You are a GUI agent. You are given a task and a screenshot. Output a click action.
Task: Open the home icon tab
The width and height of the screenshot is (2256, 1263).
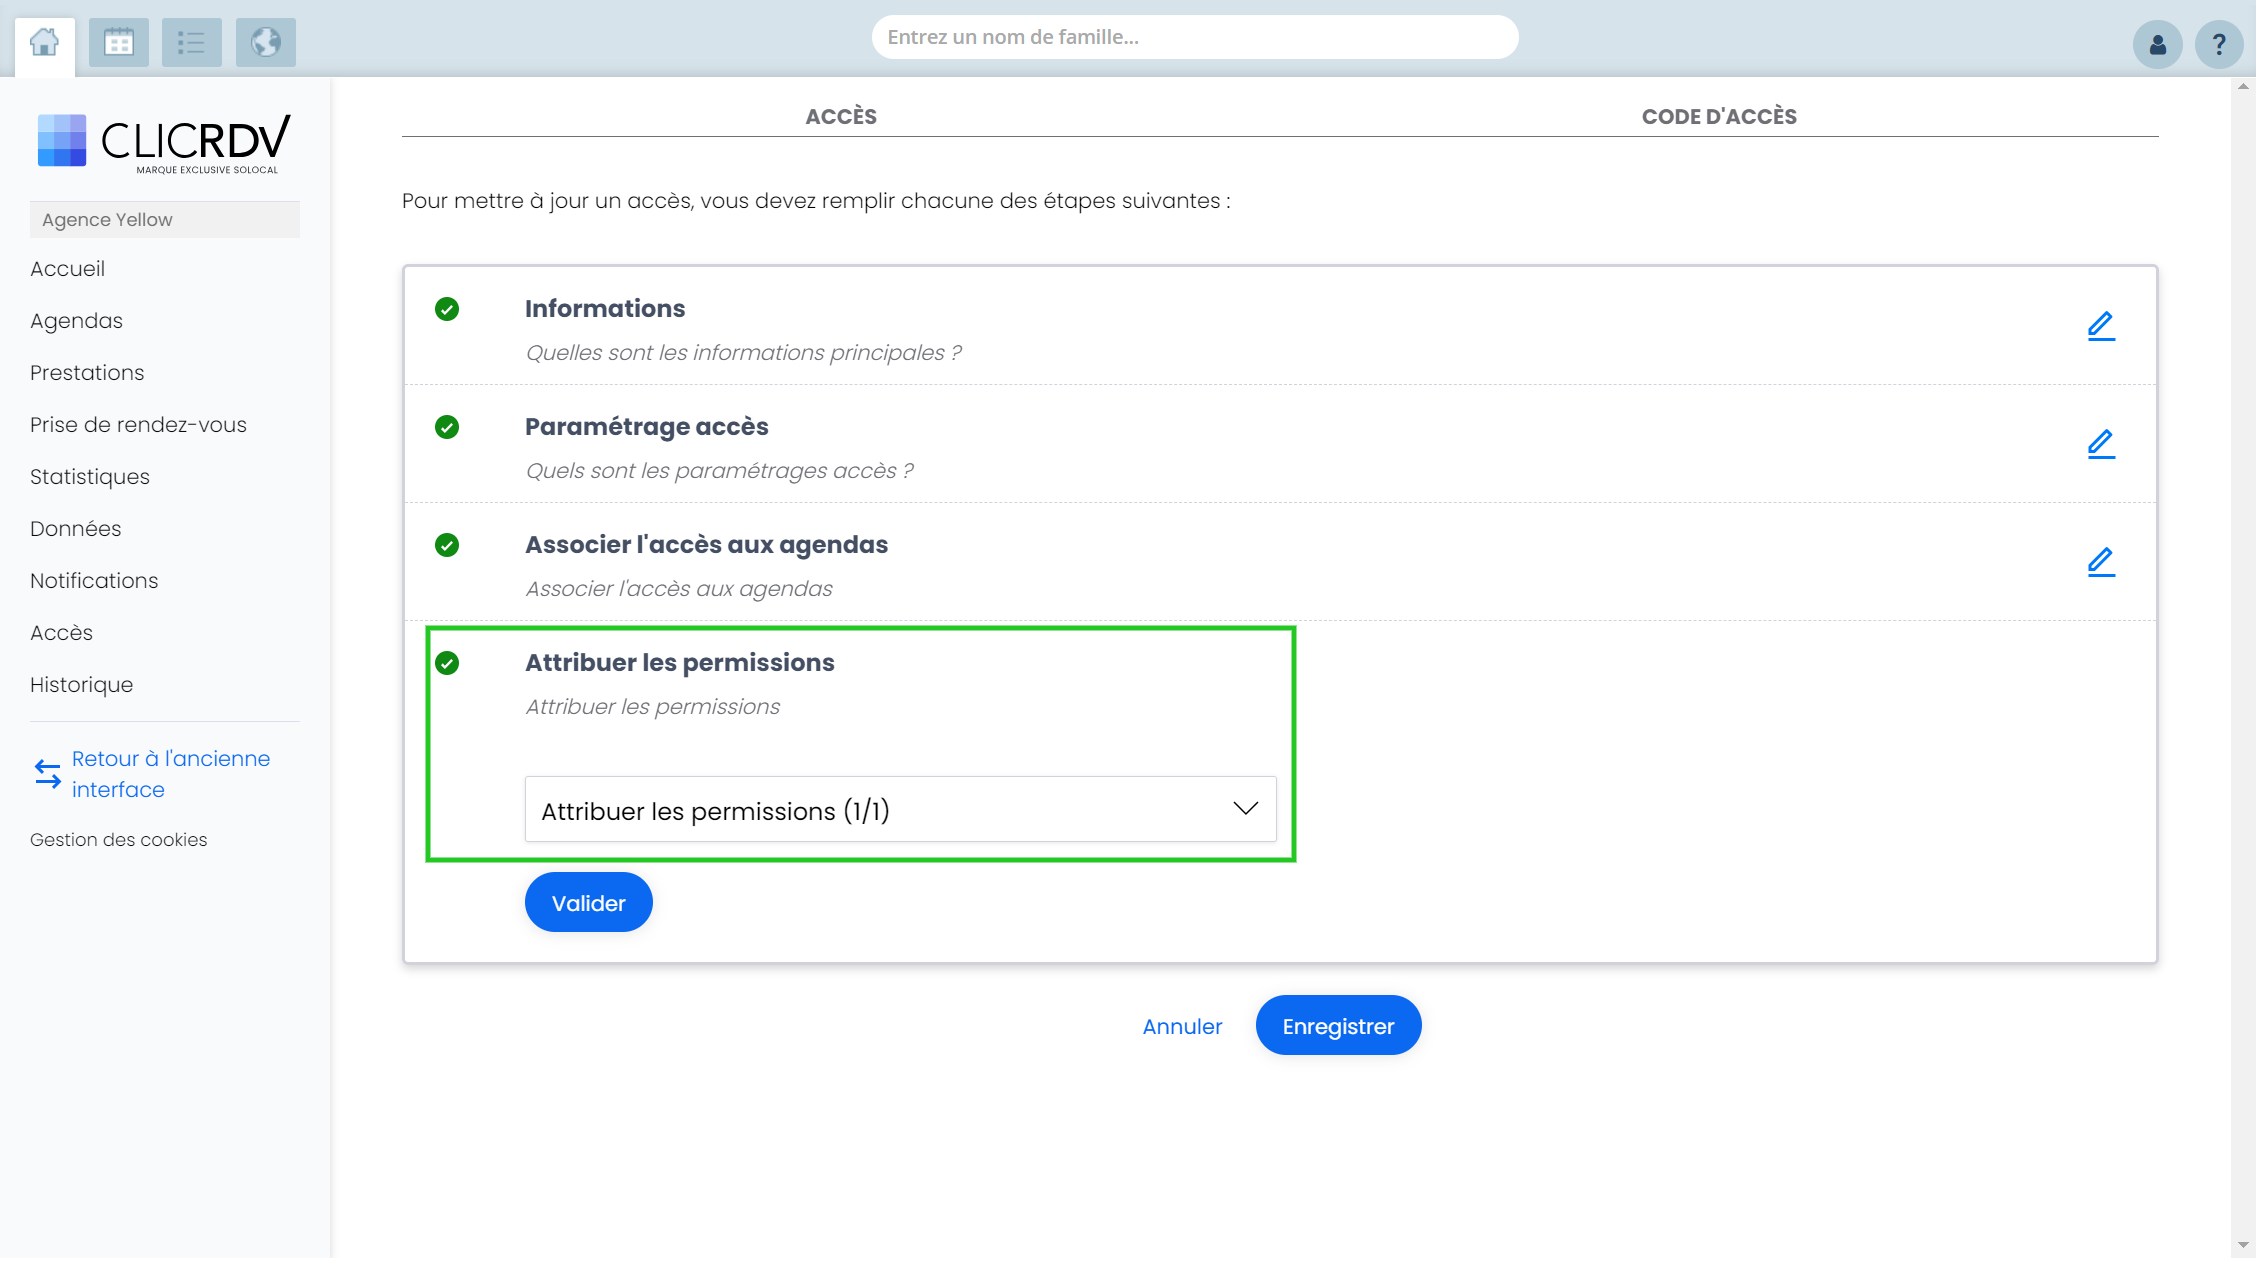click(44, 43)
